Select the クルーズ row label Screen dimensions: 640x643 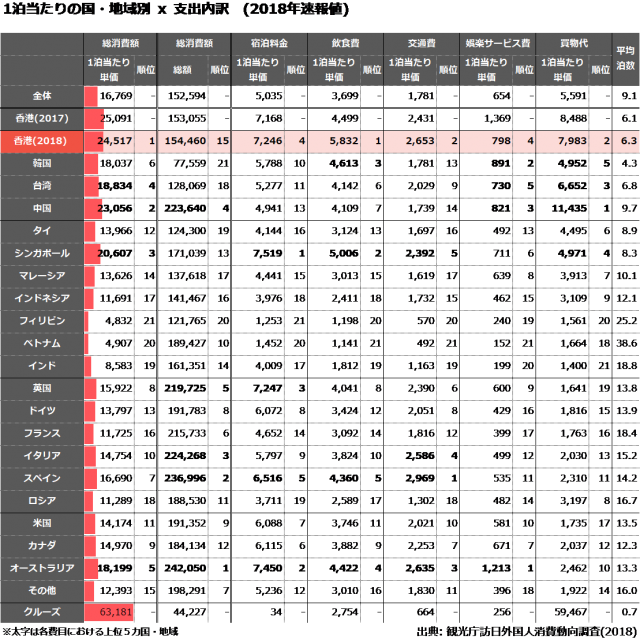point(42,612)
